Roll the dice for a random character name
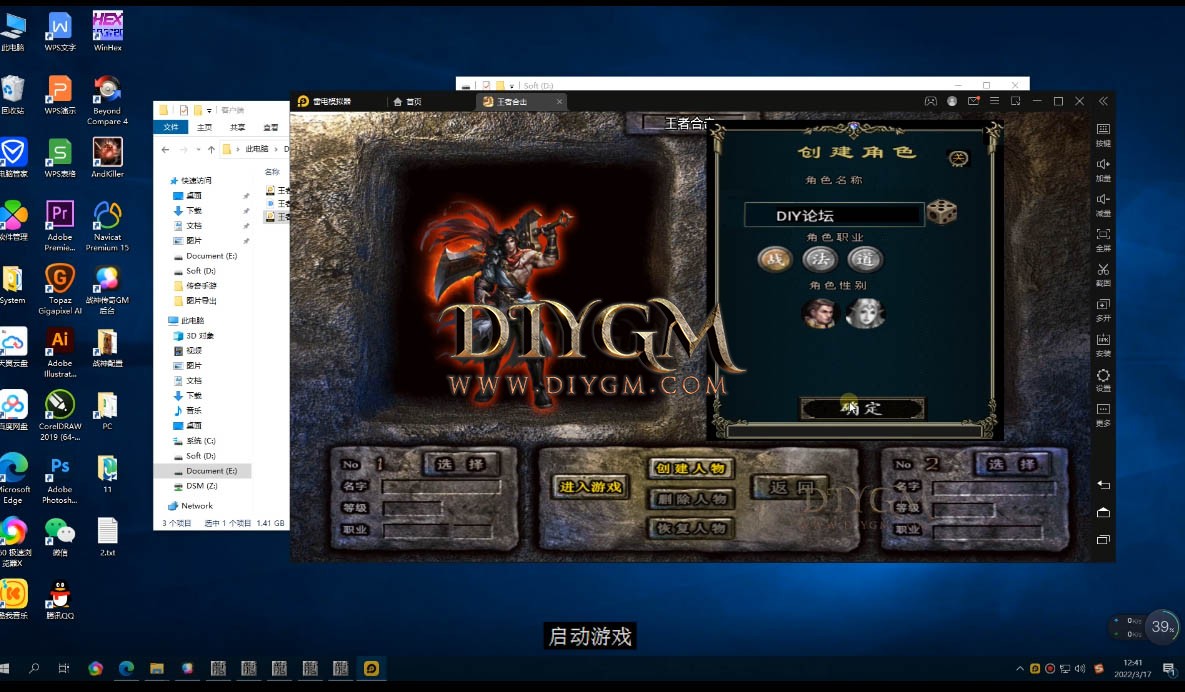Screen dimensions: 1185x692 click(x=942, y=212)
